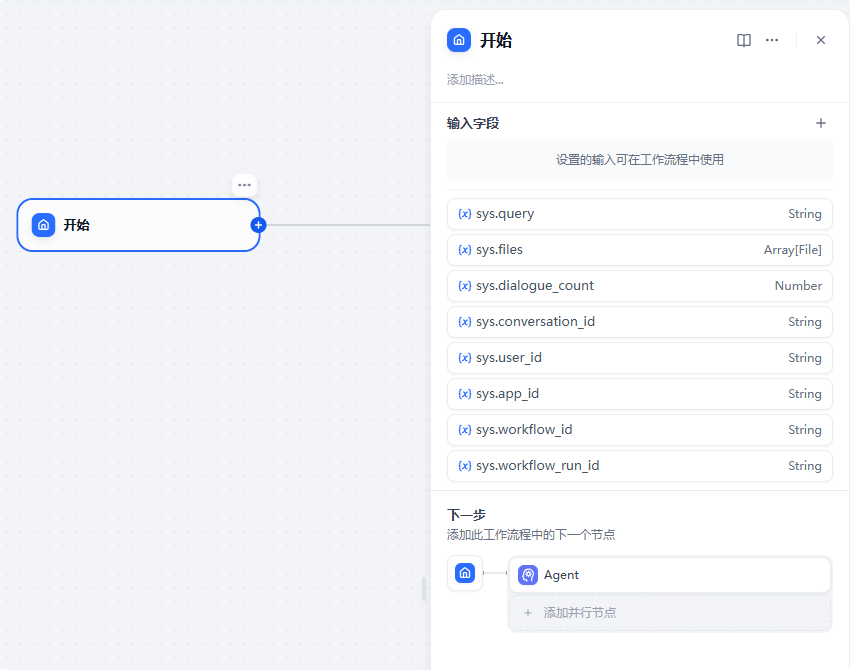Click the panel resize handle on left edge
Screen dimensions: 850x670
(424, 590)
